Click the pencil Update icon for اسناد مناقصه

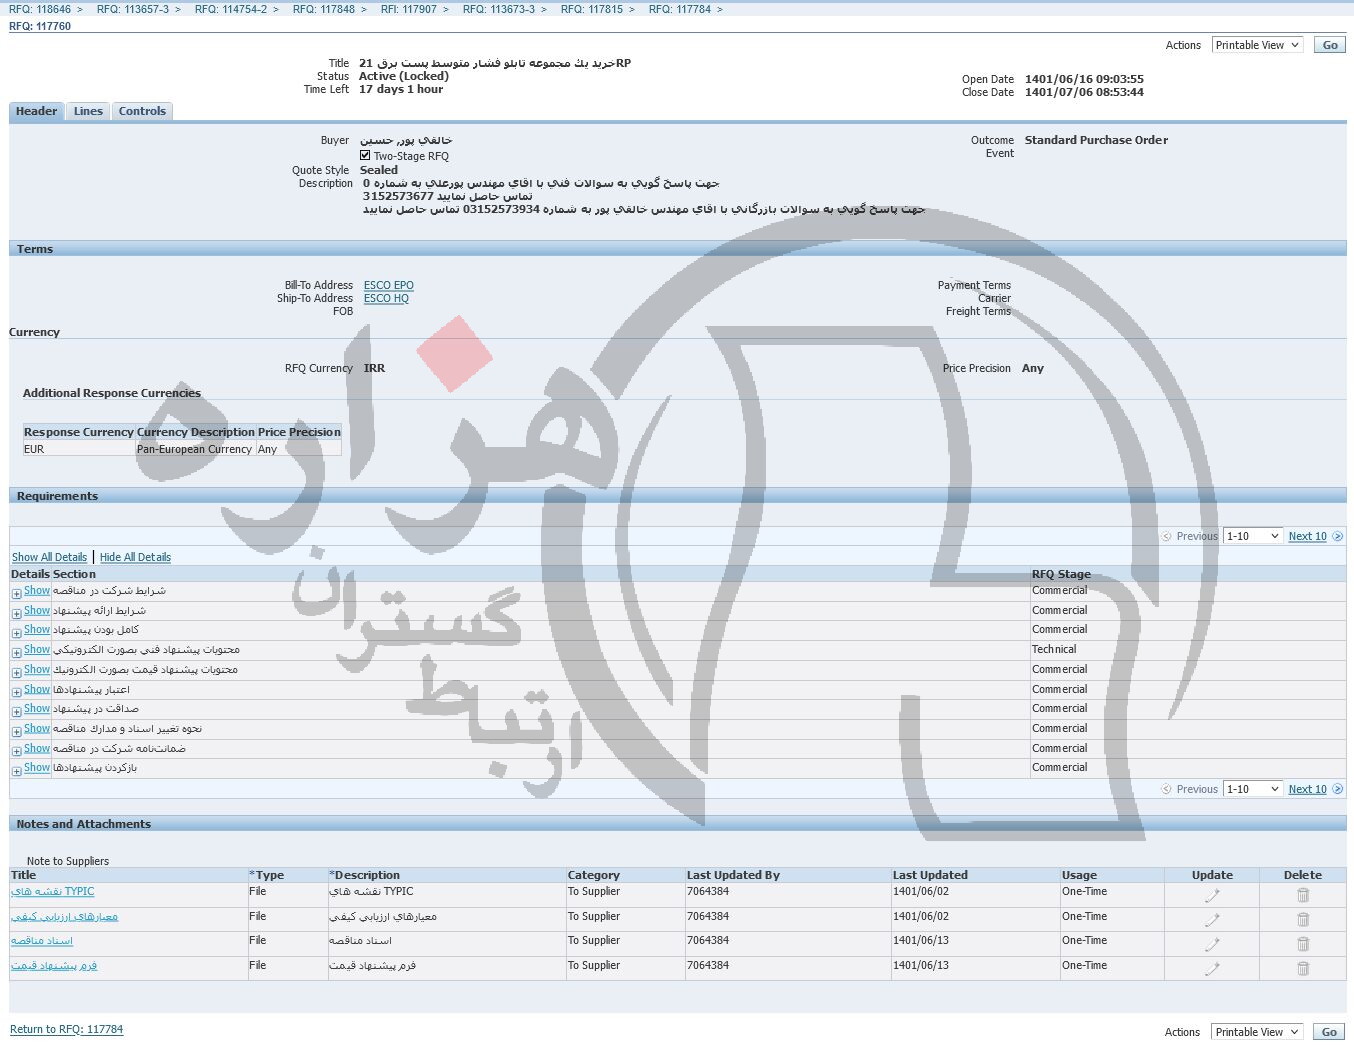[1212, 944]
